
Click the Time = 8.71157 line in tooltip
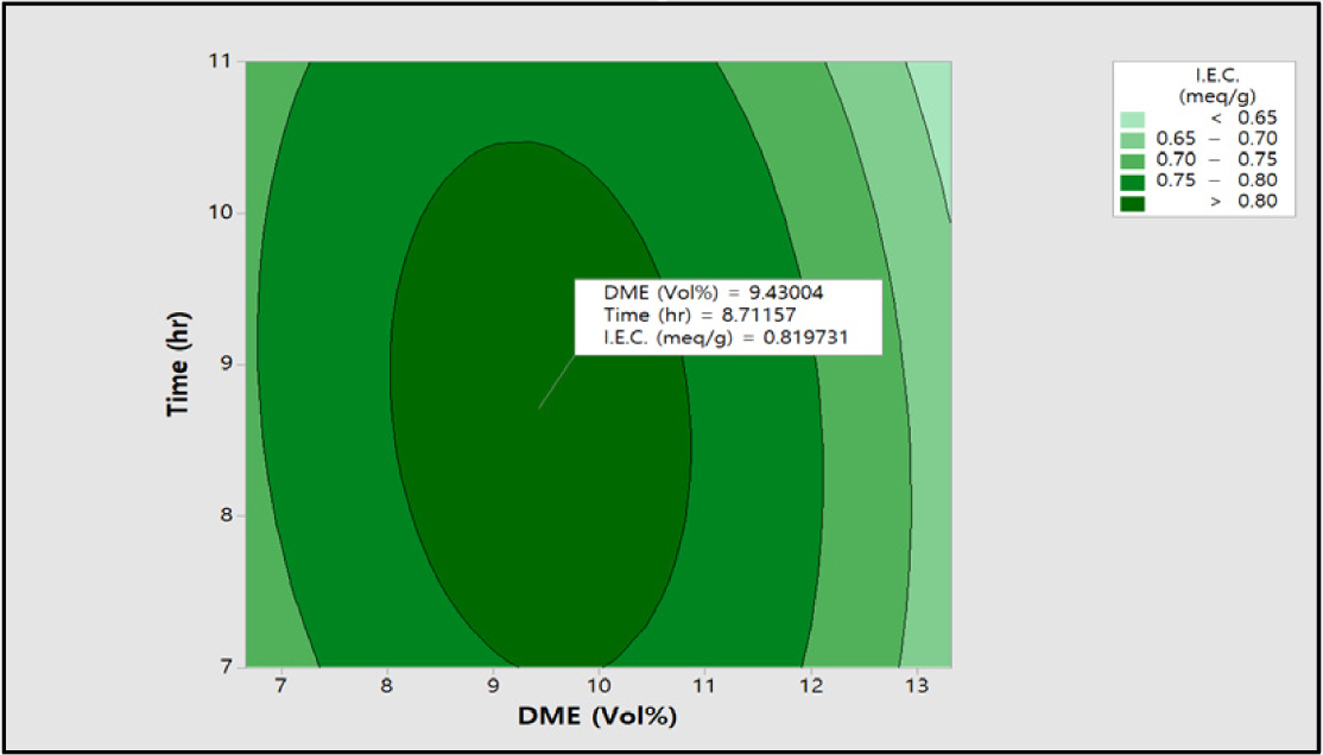[x=699, y=315]
